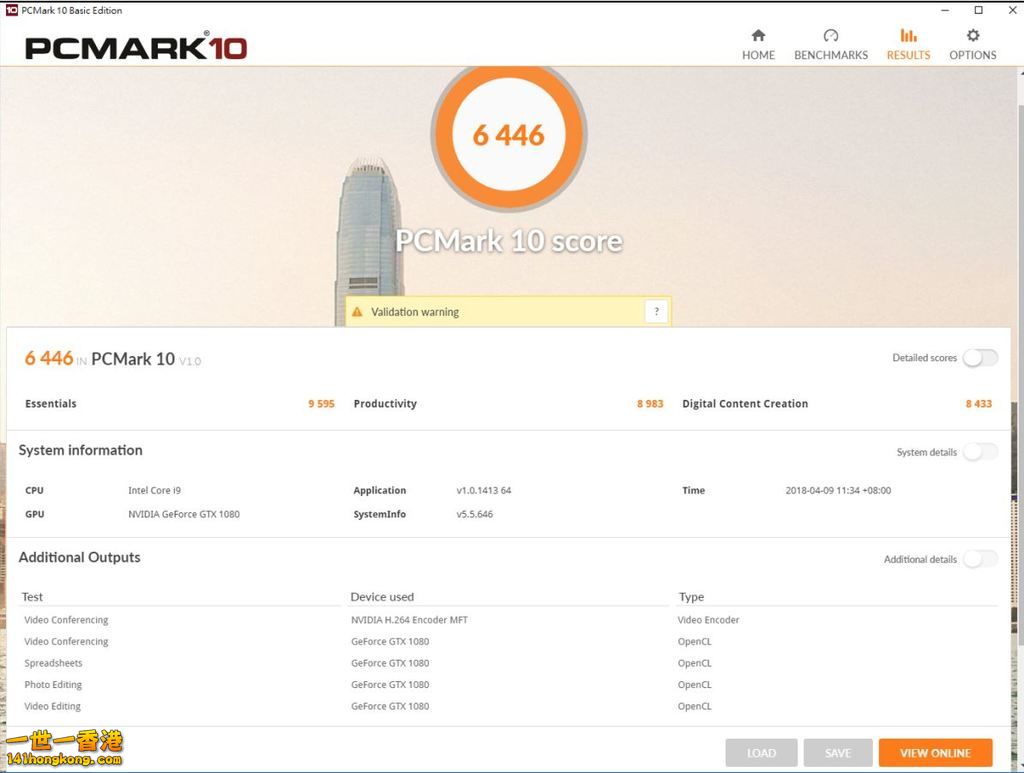This screenshot has width=1024, height=773.
Task: Click the Test column header
Action: [x=32, y=597]
